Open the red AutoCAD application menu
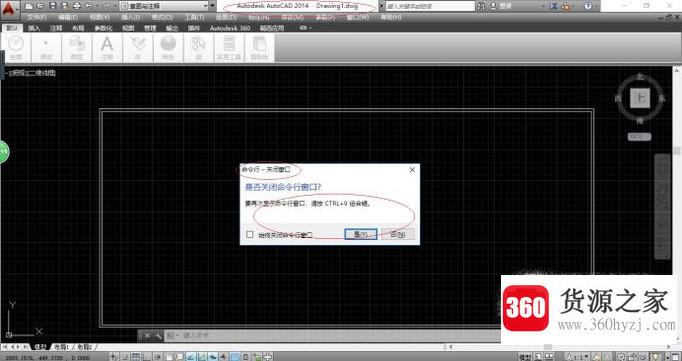This screenshot has width=682, height=361. coord(9,7)
